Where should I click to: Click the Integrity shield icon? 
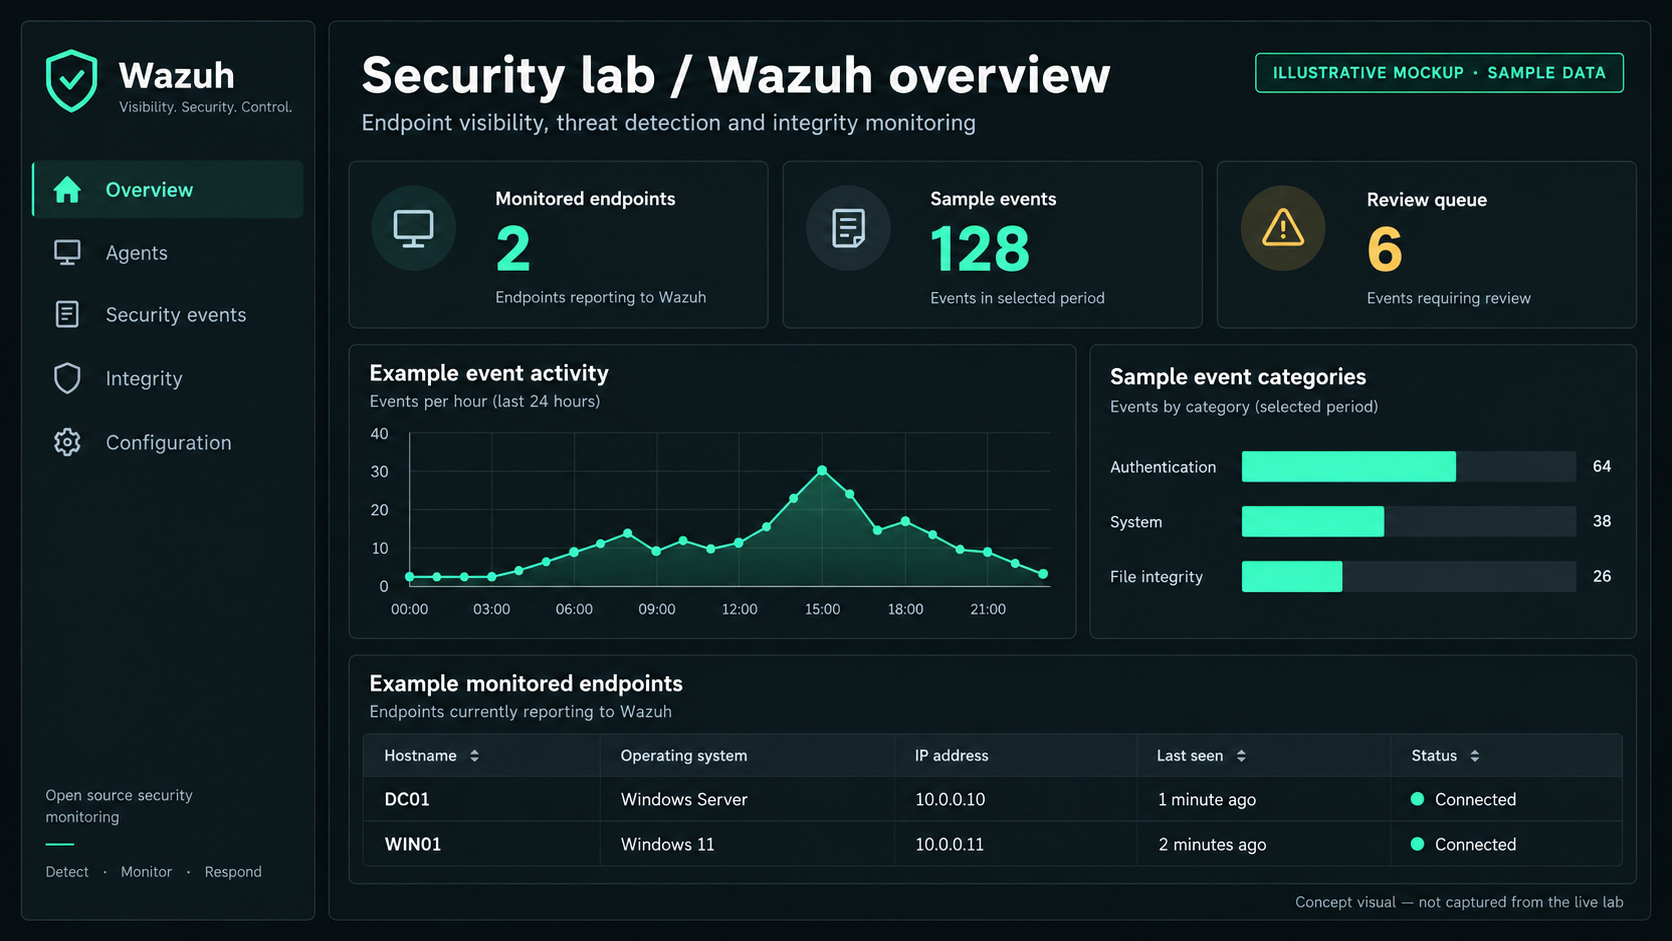click(67, 378)
